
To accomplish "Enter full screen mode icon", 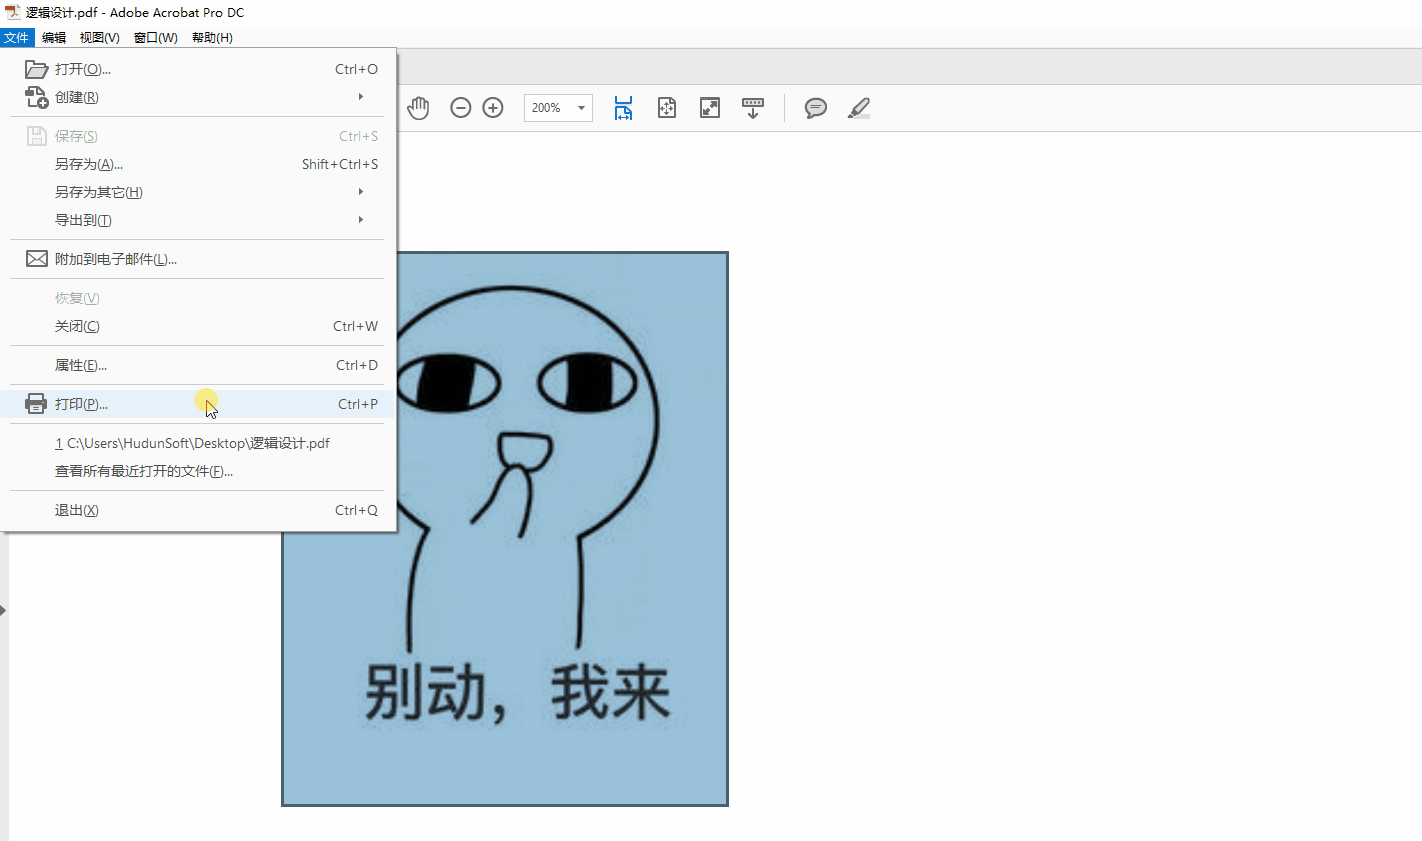I will [710, 108].
